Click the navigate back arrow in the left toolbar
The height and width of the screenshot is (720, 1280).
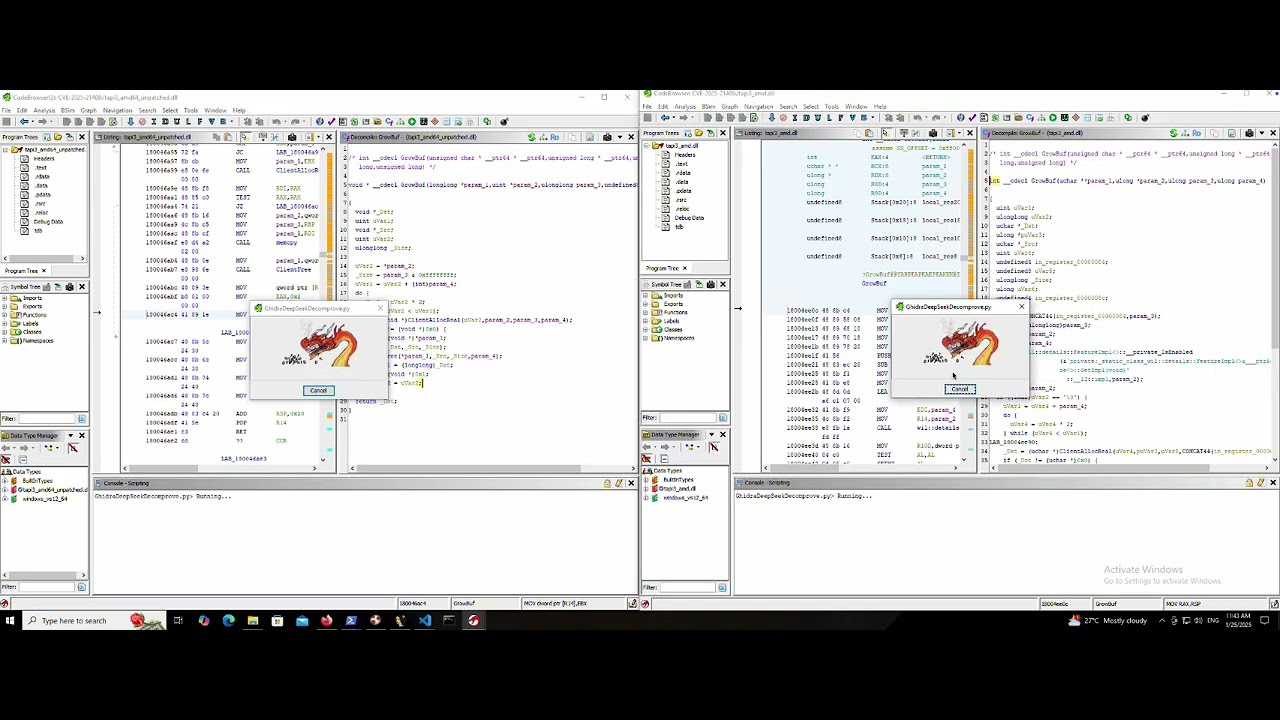[x=25, y=121]
